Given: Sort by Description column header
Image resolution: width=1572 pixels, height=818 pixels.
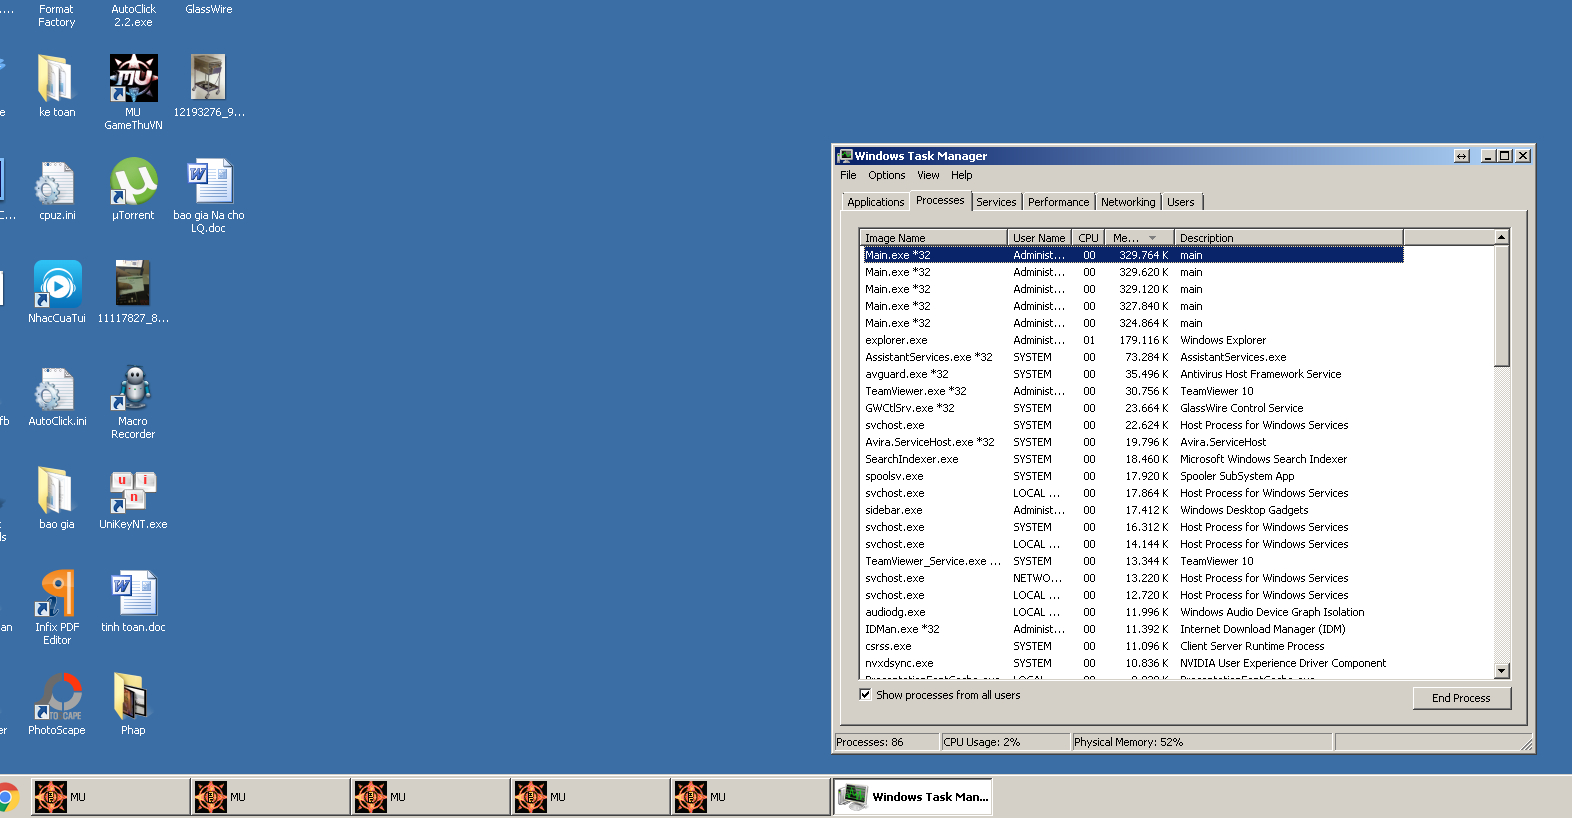Looking at the screenshot, I should pyautogui.click(x=1288, y=238).
